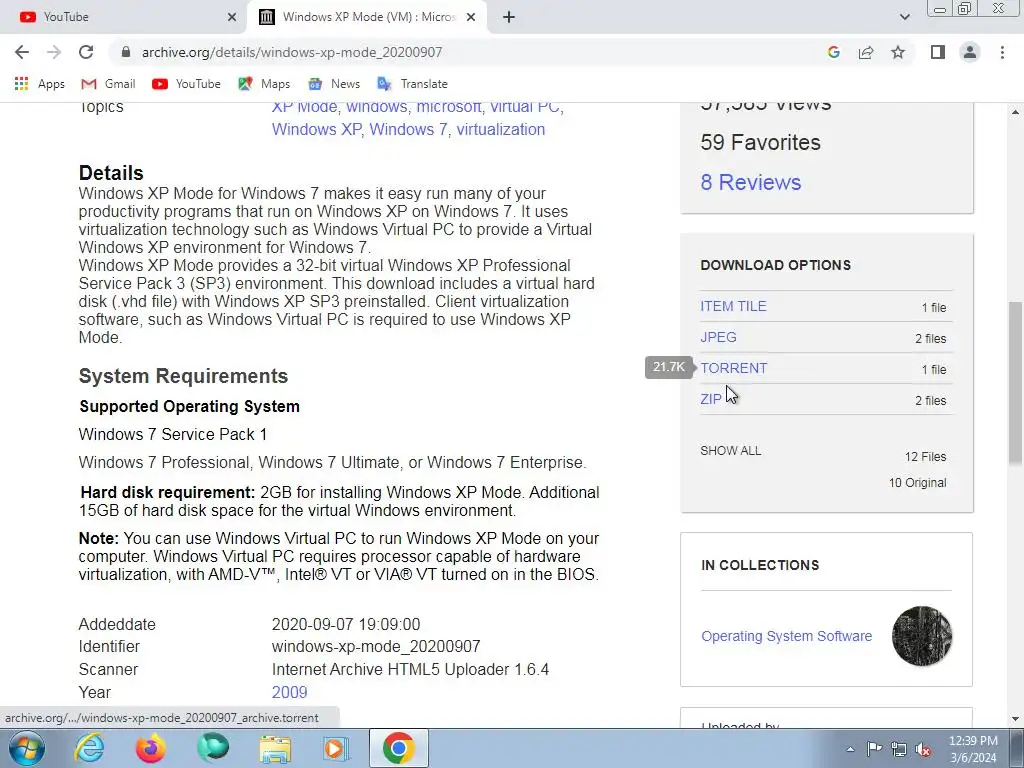Open the Chrome side panel
Viewport: 1024px width, 768px height.
coord(938,52)
